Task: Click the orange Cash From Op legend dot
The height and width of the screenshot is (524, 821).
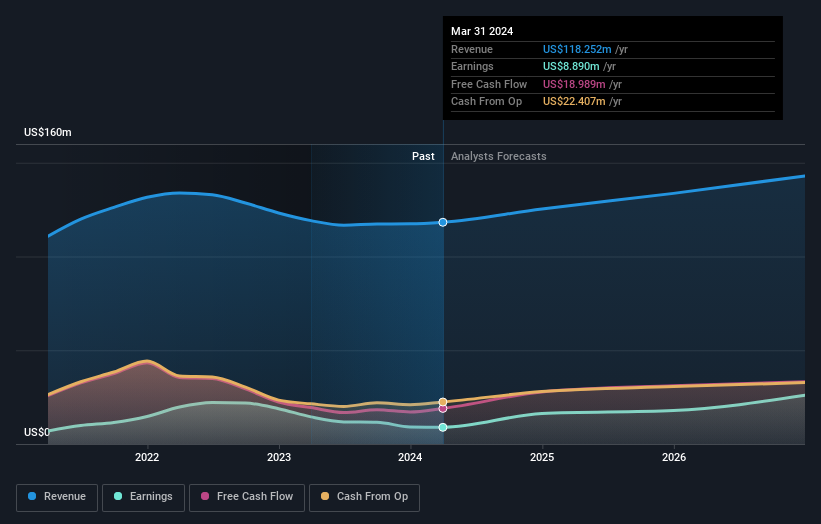Action: pyautogui.click(x=325, y=496)
